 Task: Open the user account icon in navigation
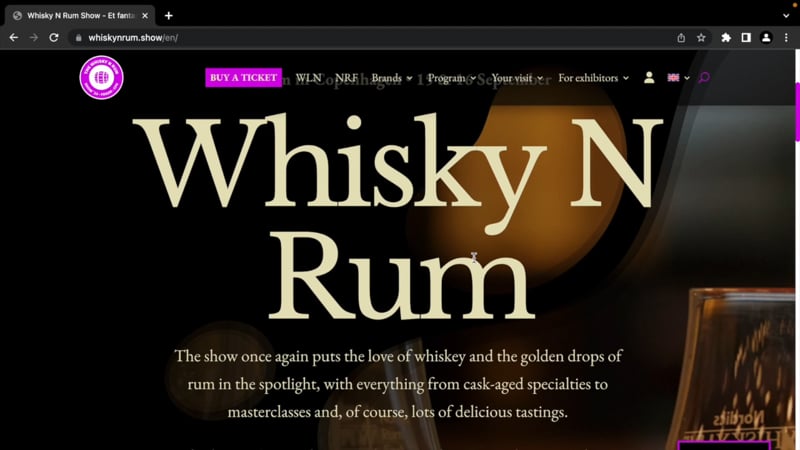coord(649,78)
